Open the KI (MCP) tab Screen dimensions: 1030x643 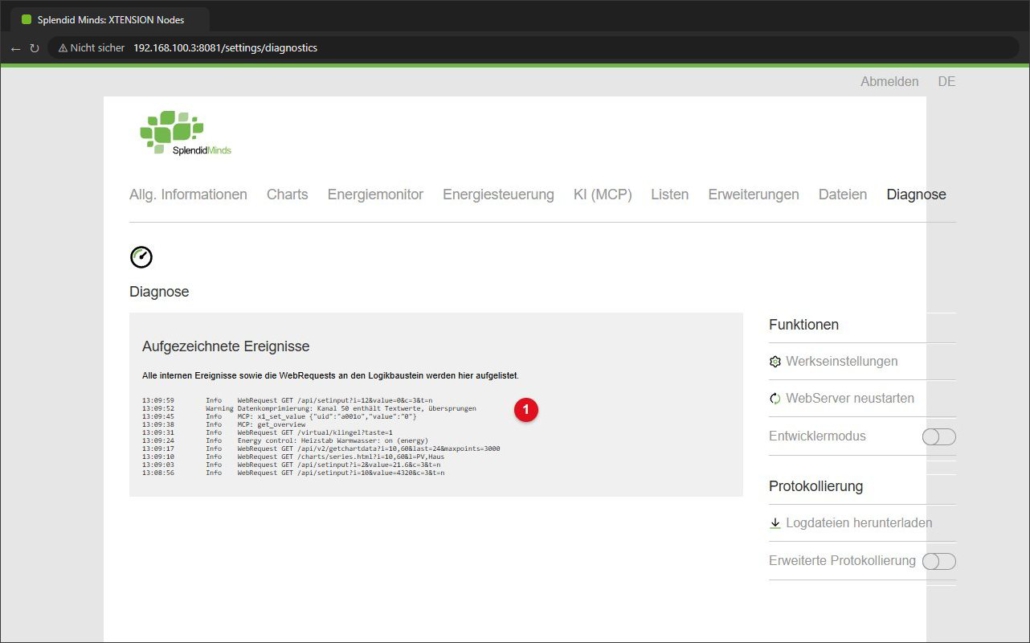pos(602,194)
